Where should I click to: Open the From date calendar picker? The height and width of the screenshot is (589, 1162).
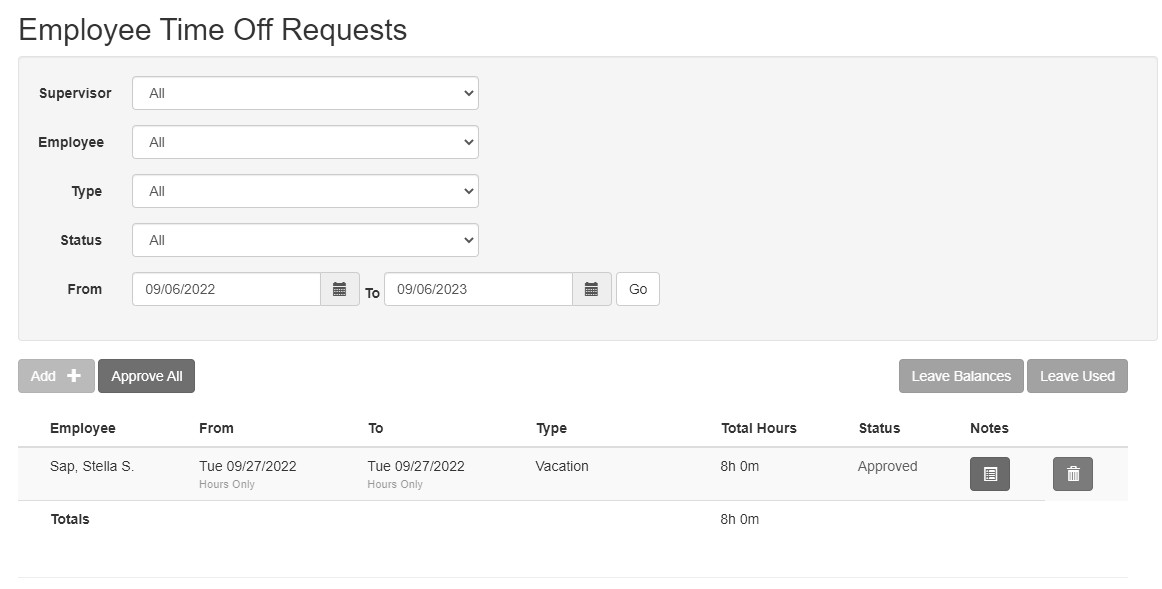pyautogui.click(x=339, y=289)
